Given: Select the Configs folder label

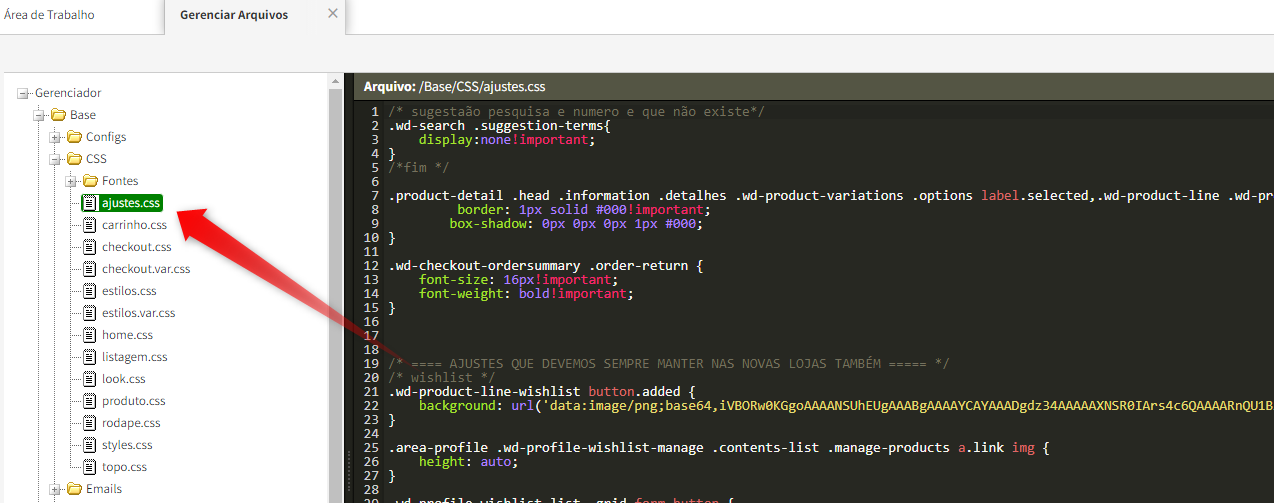Looking at the screenshot, I should click(x=106, y=137).
